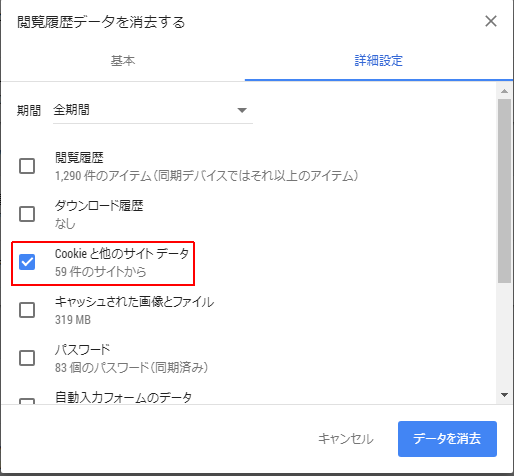Check the 閲覧履歴 checkbox
514x476 pixels.
pos(27,166)
